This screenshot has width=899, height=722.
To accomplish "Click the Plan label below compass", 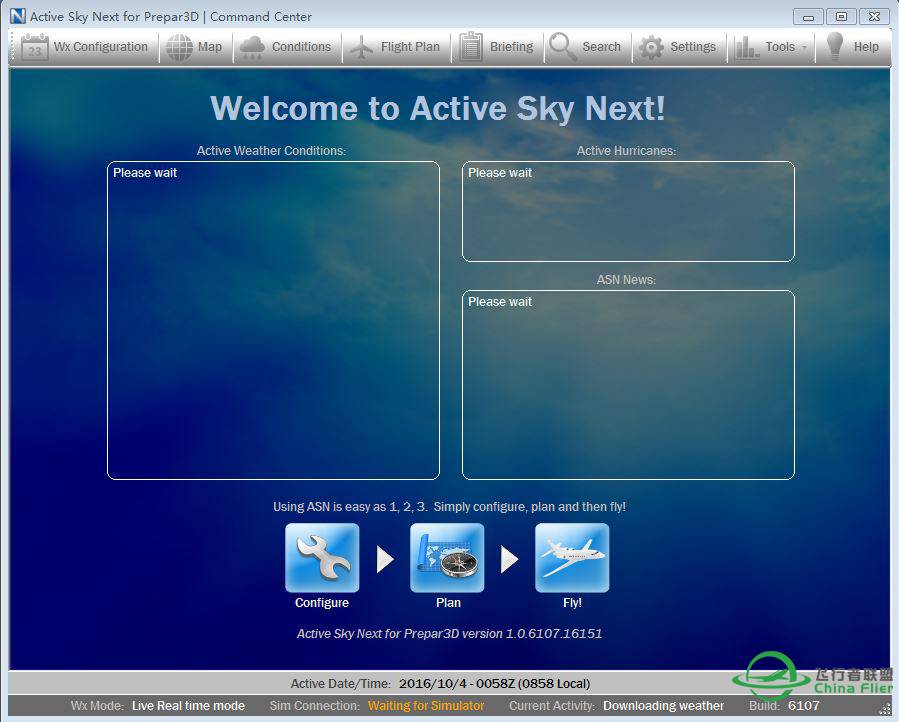I will pos(448,603).
